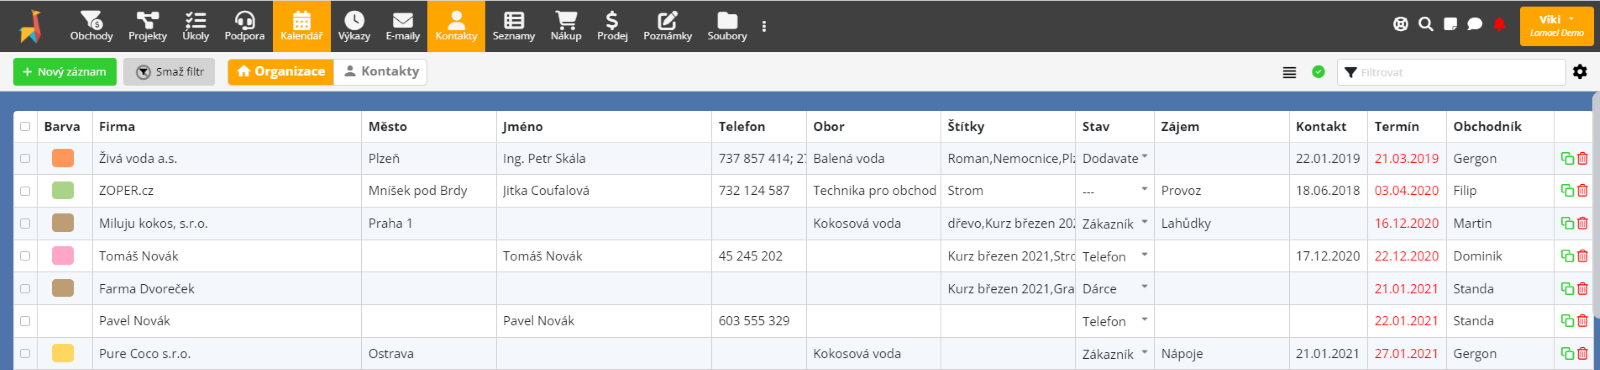Switch to the Kontakty sub-tab
This screenshot has height=370, width=1600.
[381, 72]
